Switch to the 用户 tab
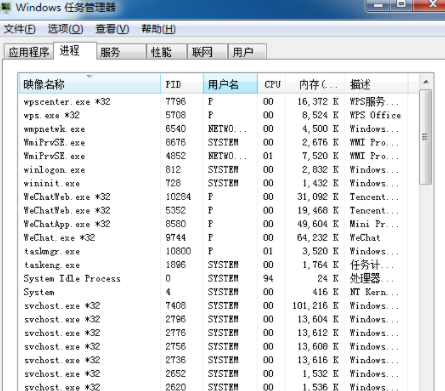445x391 pixels. pyautogui.click(x=247, y=52)
